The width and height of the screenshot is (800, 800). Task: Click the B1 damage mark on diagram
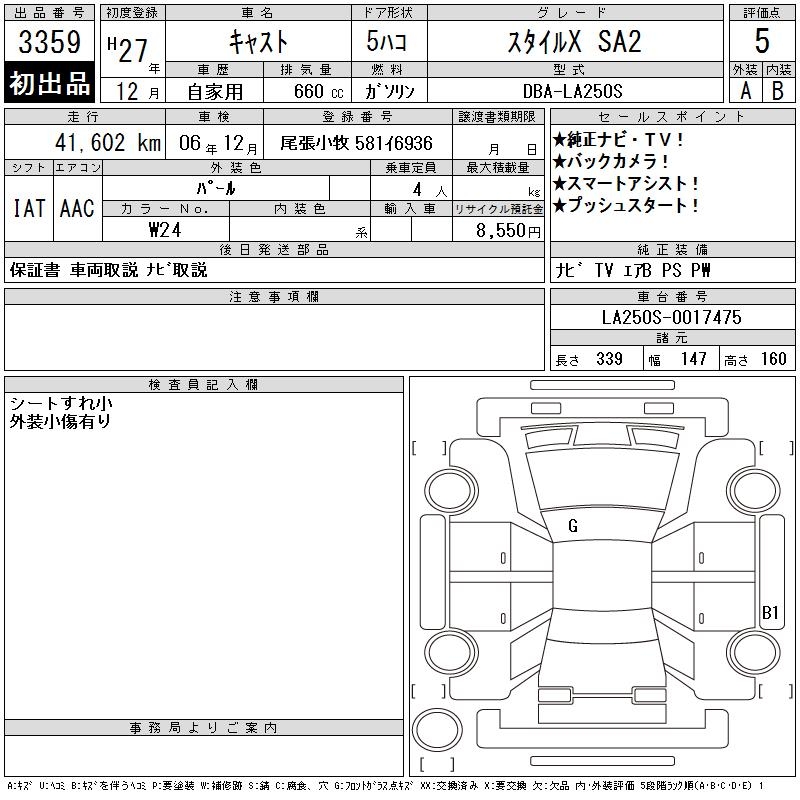pos(770,612)
